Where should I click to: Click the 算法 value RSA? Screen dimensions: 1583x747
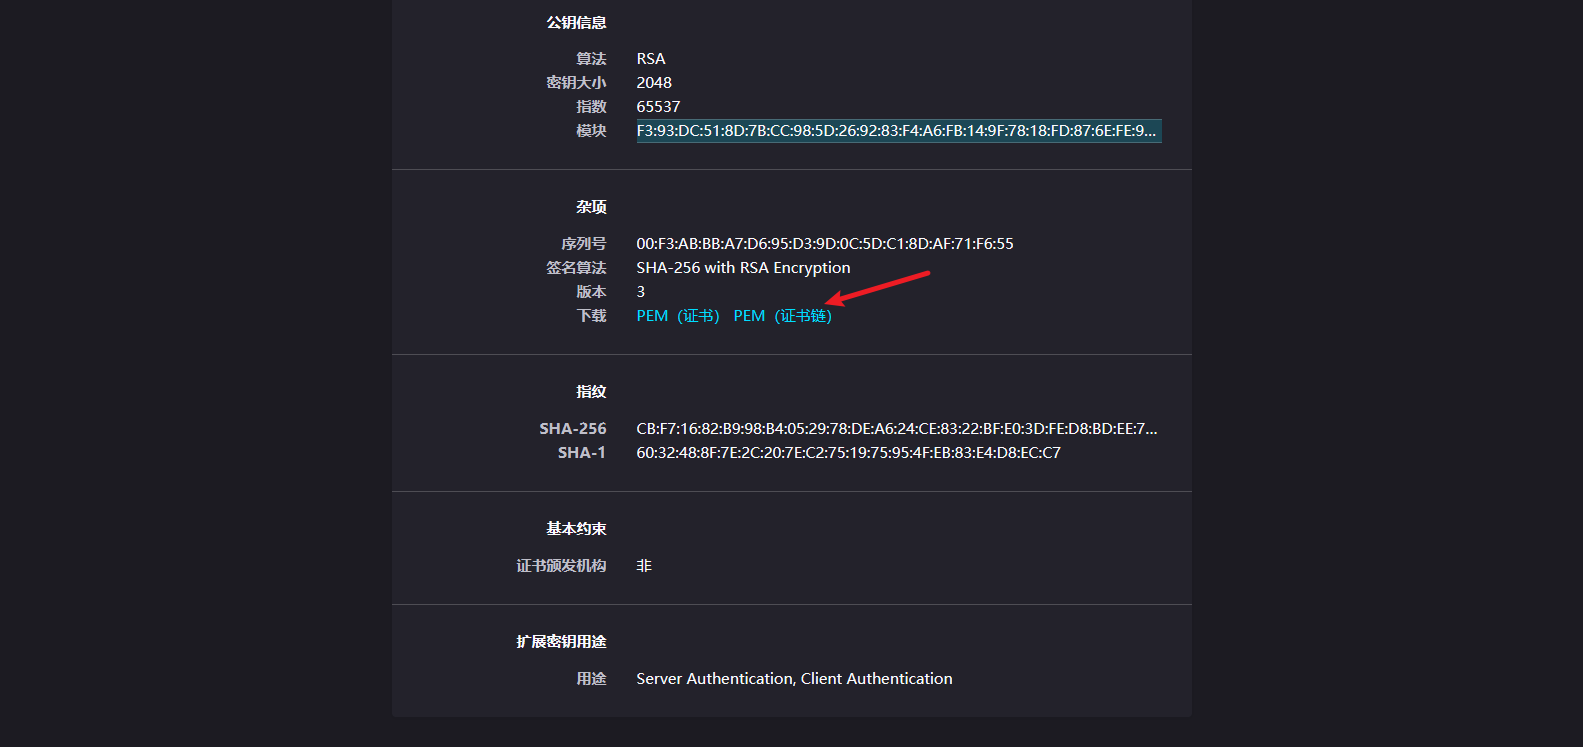pos(650,59)
